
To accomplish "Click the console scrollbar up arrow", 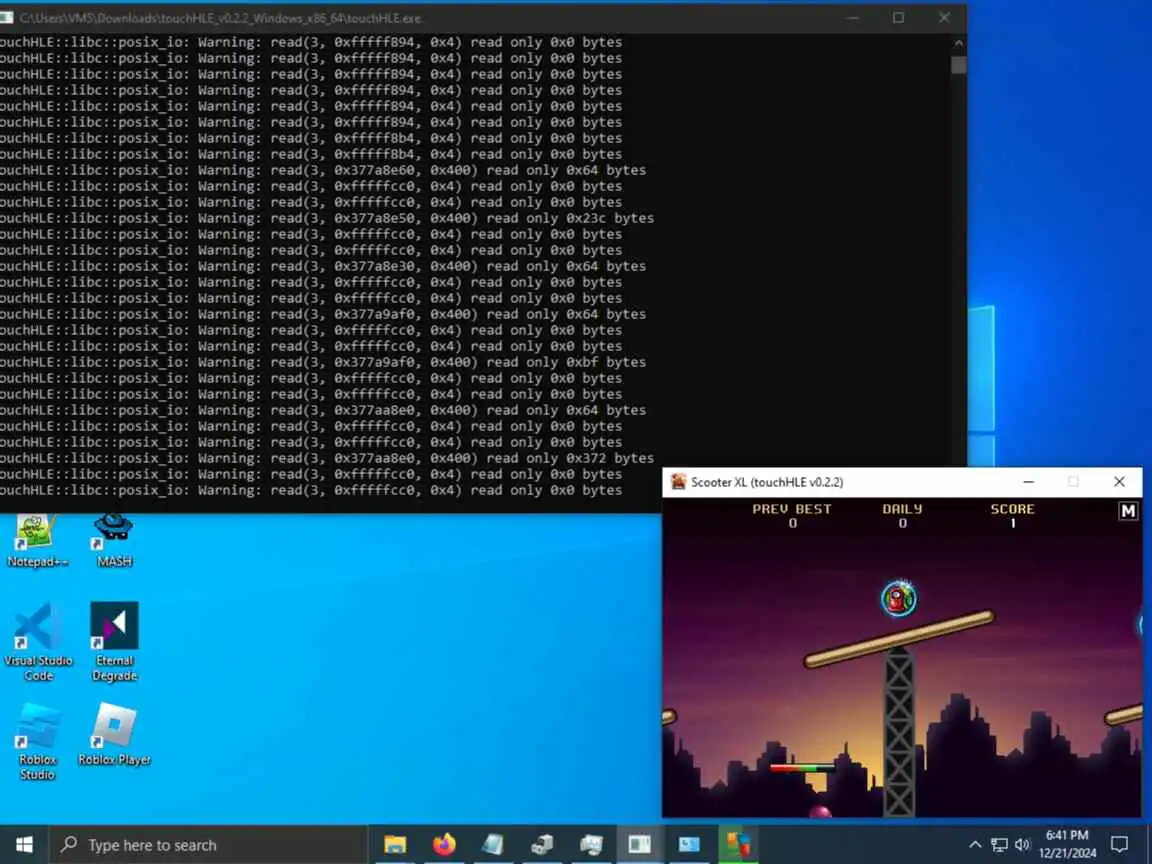I will tap(958, 43).
